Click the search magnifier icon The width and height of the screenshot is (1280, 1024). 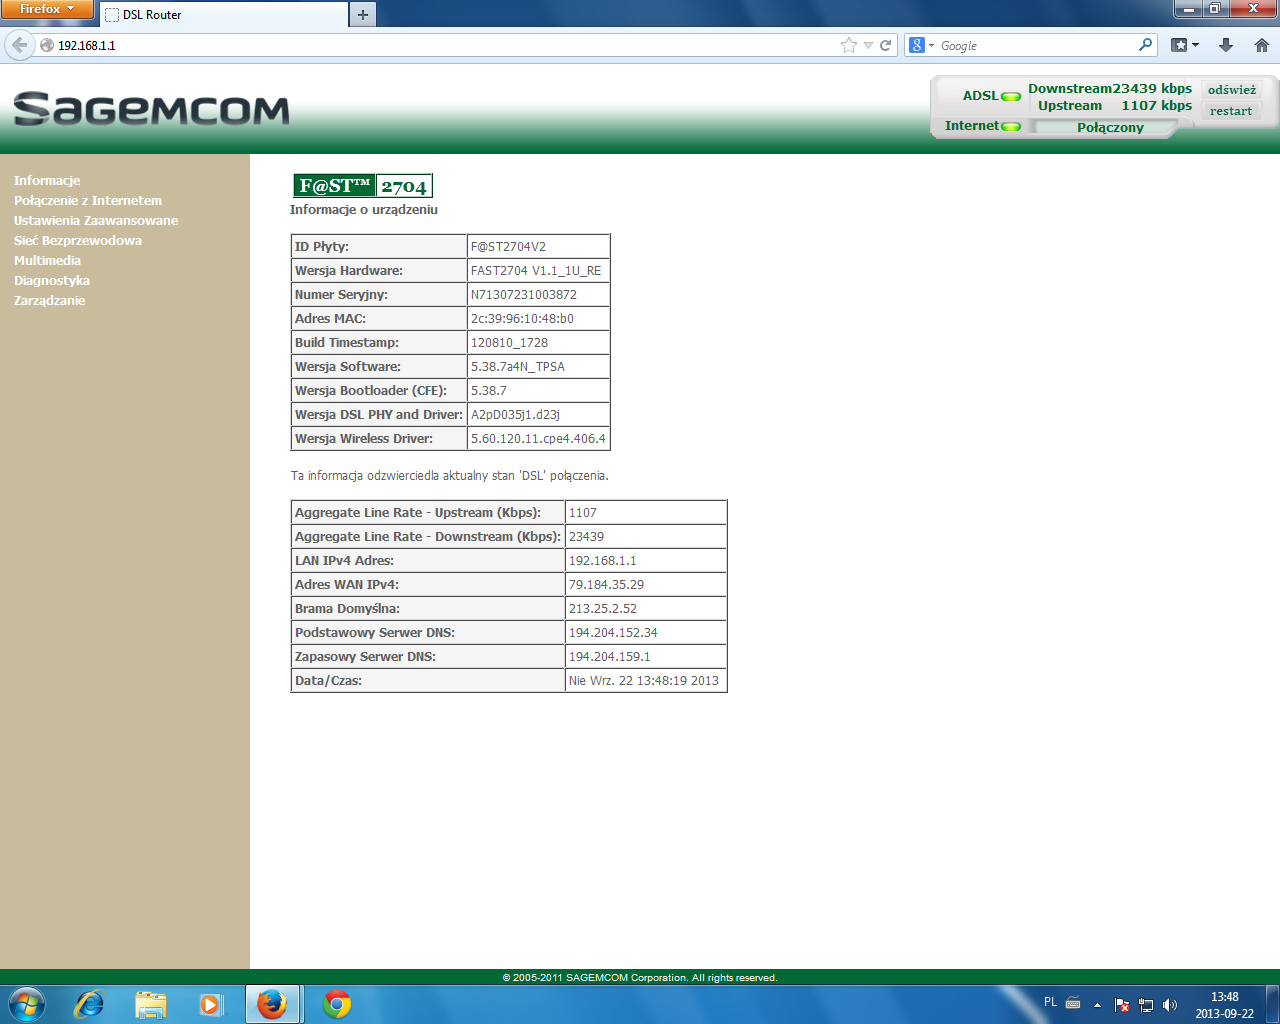1146,45
